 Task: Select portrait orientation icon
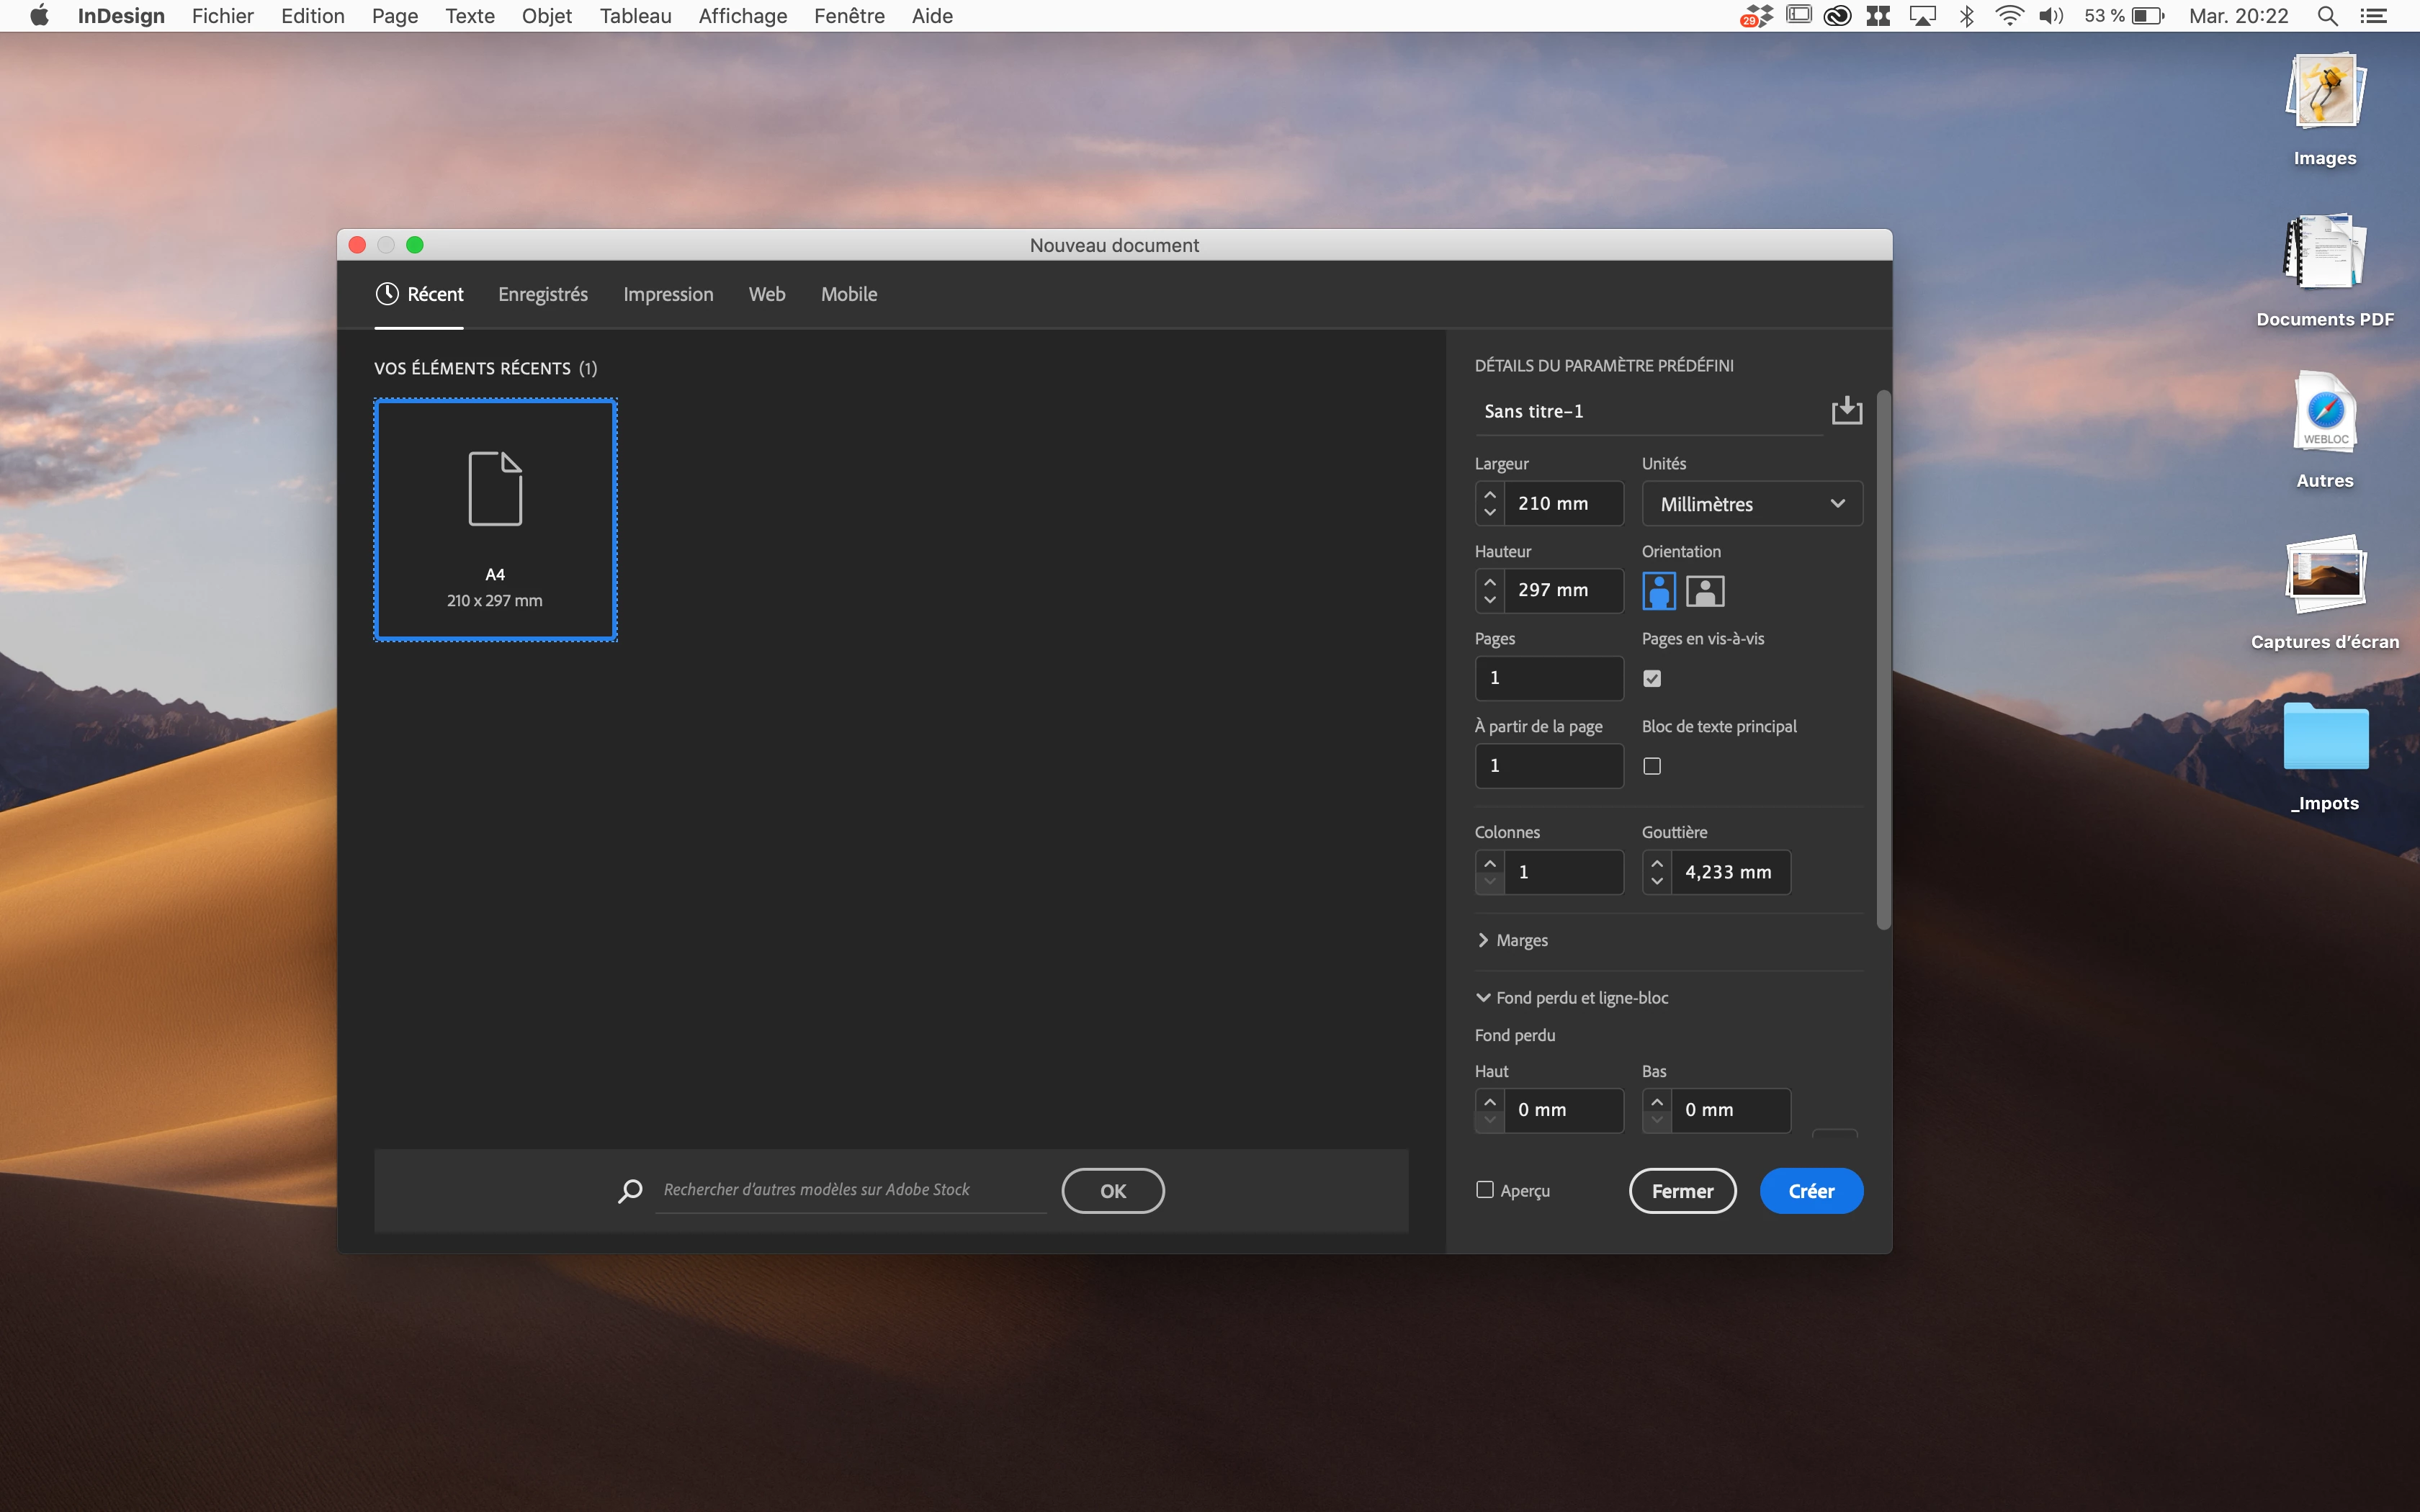pos(1658,591)
